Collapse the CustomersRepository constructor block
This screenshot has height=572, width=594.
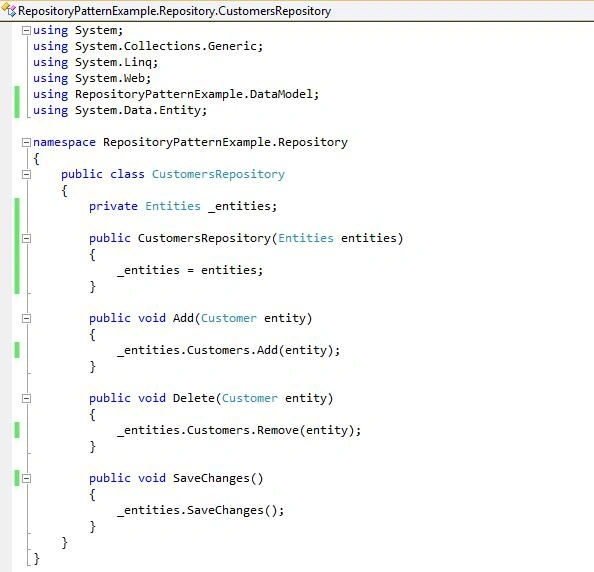26,239
